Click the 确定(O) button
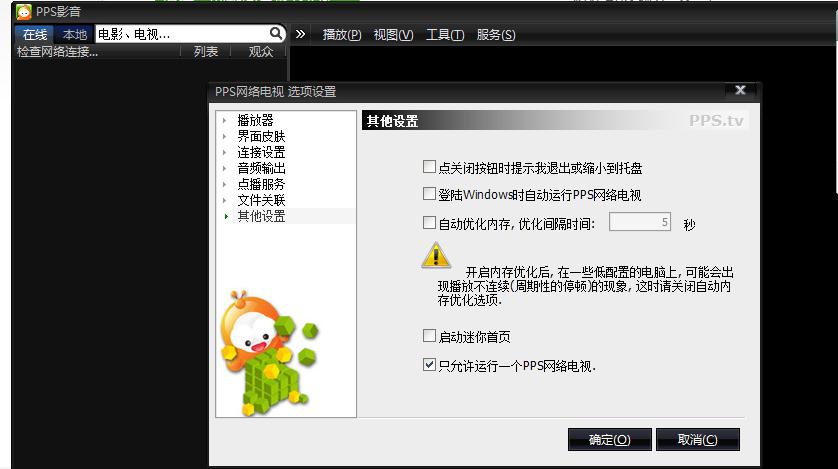The height and width of the screenshot is (469, 838). click(x=609, y=439)
